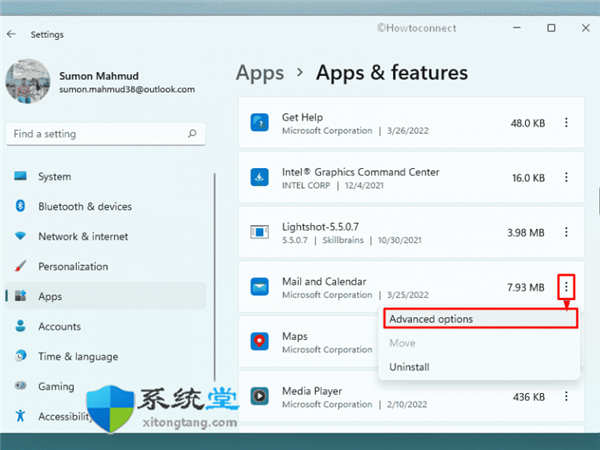
Task: Click the Maps app title
Action: point(295,336)
